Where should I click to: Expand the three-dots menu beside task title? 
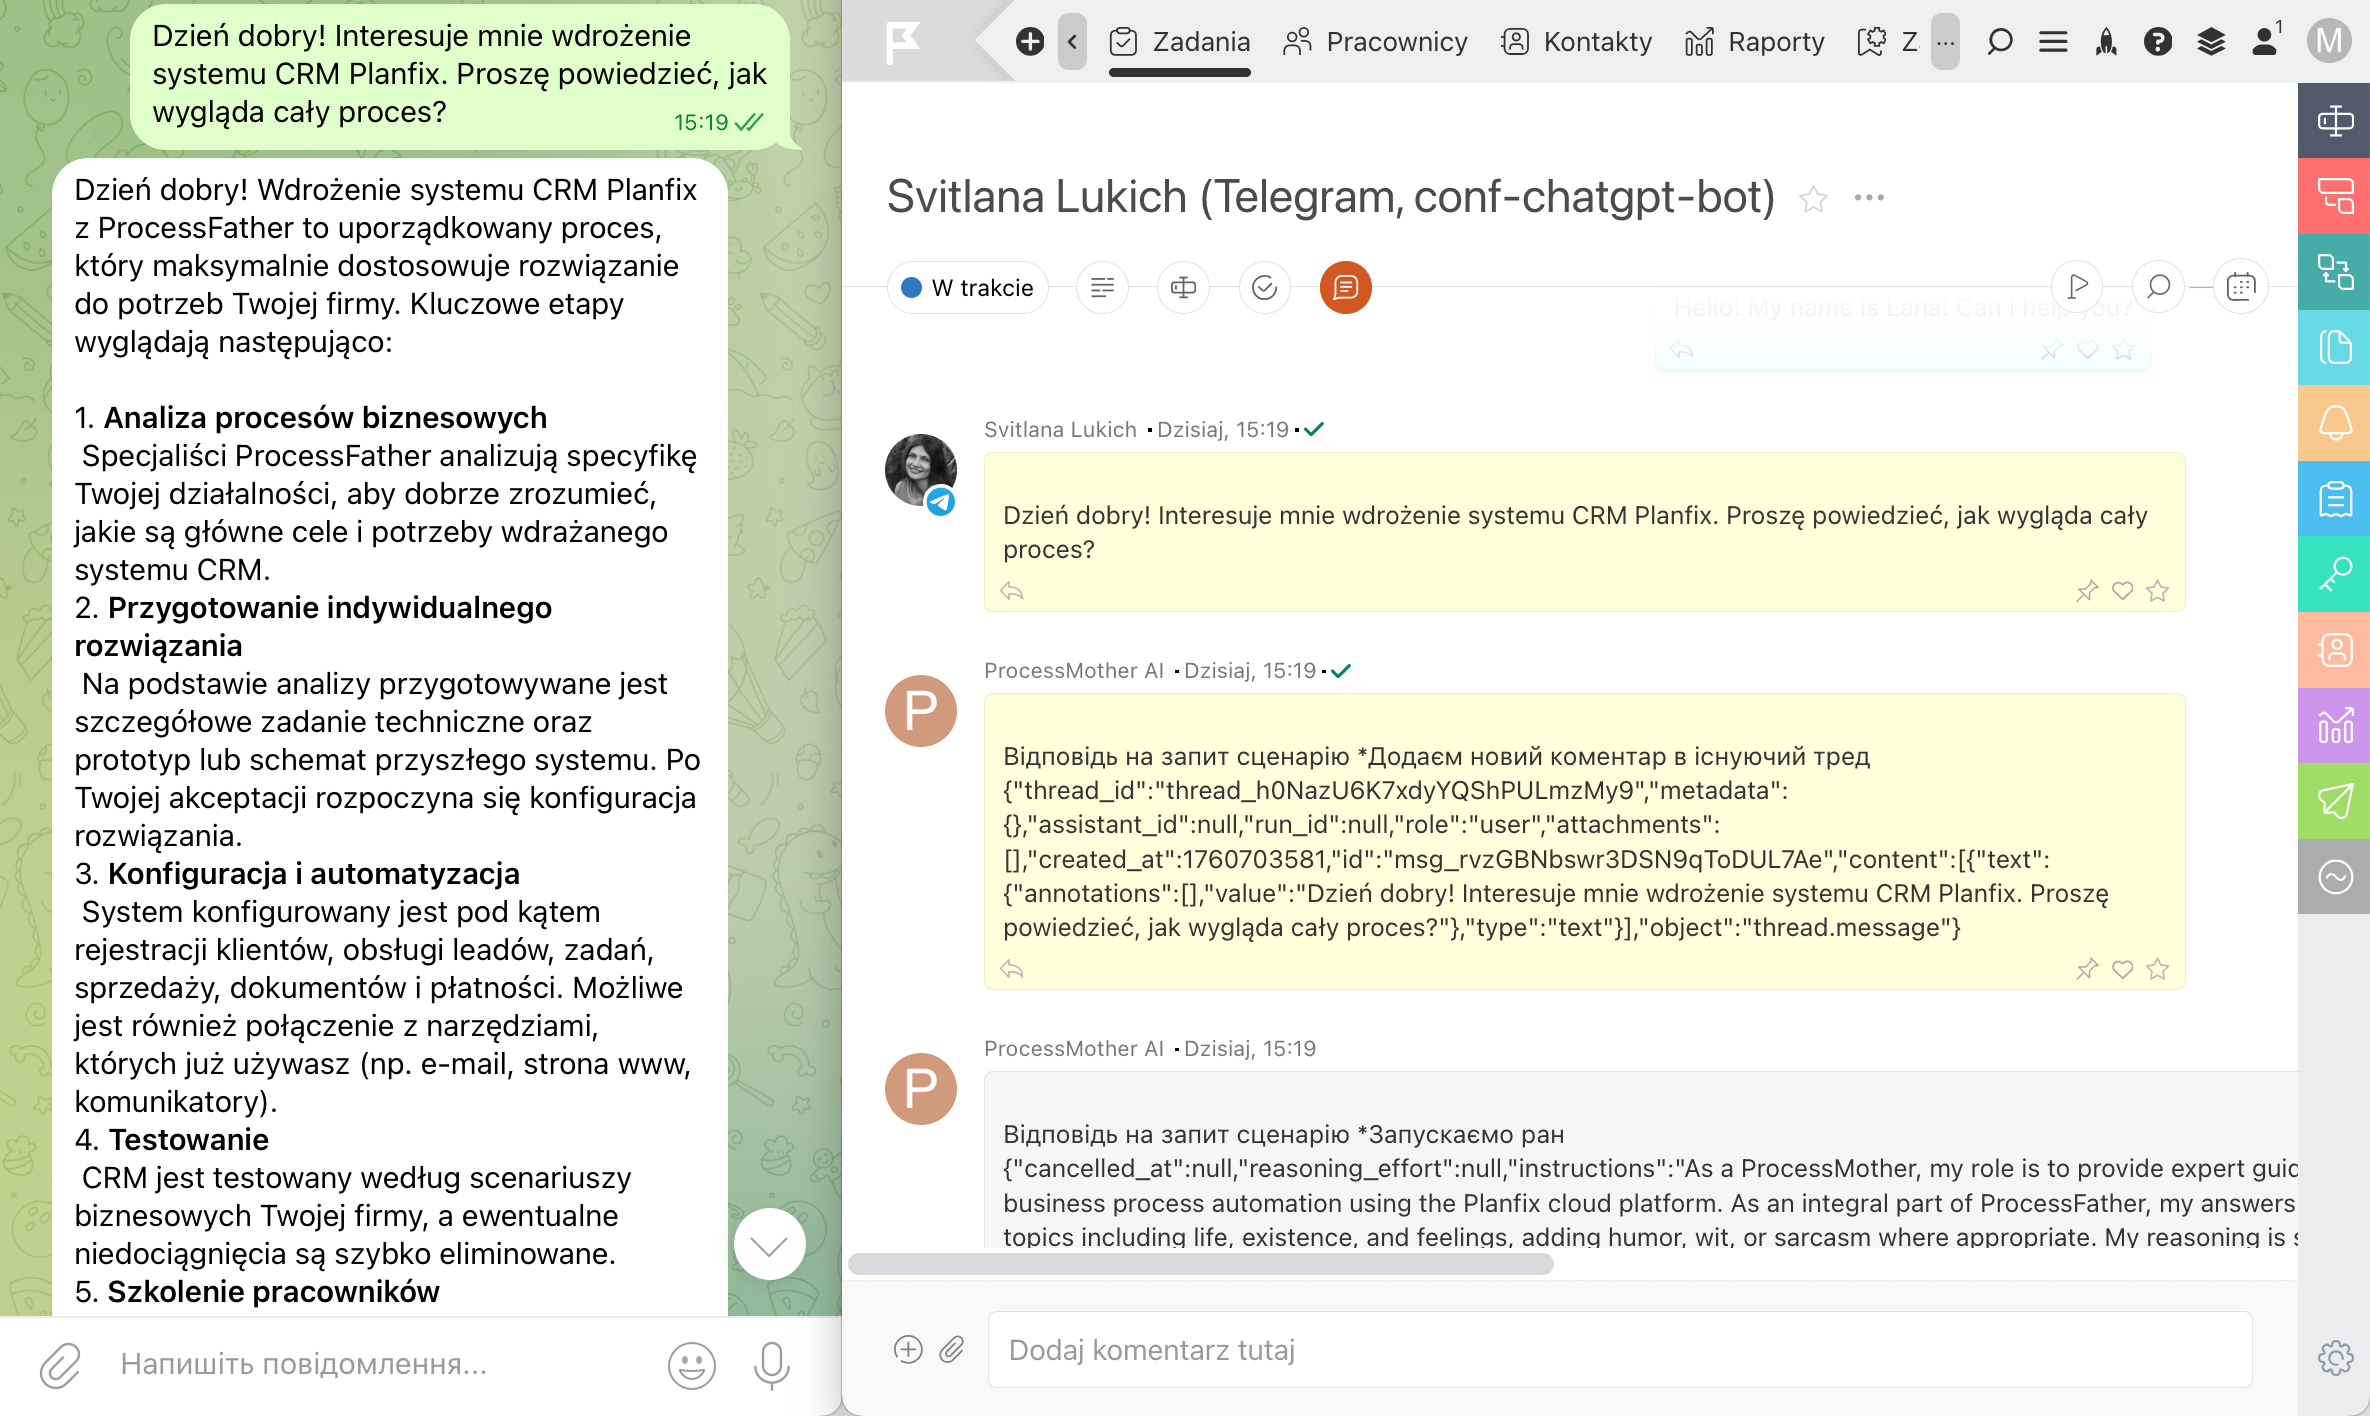click(1868, 198)
